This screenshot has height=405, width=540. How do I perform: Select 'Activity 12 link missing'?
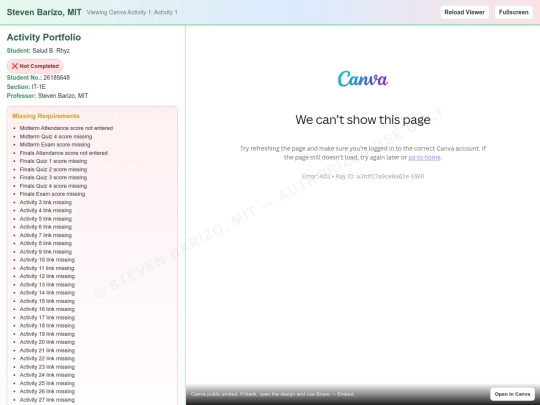tap(47, 277)
